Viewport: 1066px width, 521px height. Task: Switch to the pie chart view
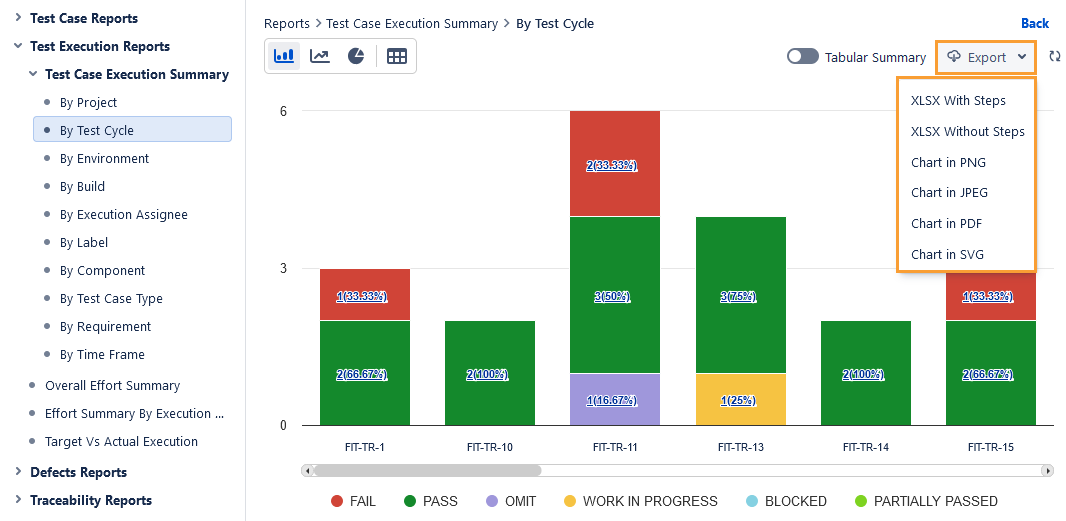pos(356,57)
